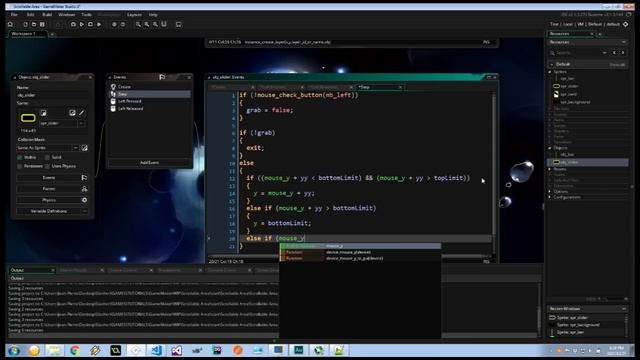Viewport: 640px width, 360px height.
Task: Select spr_background in Resources tree
Action: coord(575,102)
